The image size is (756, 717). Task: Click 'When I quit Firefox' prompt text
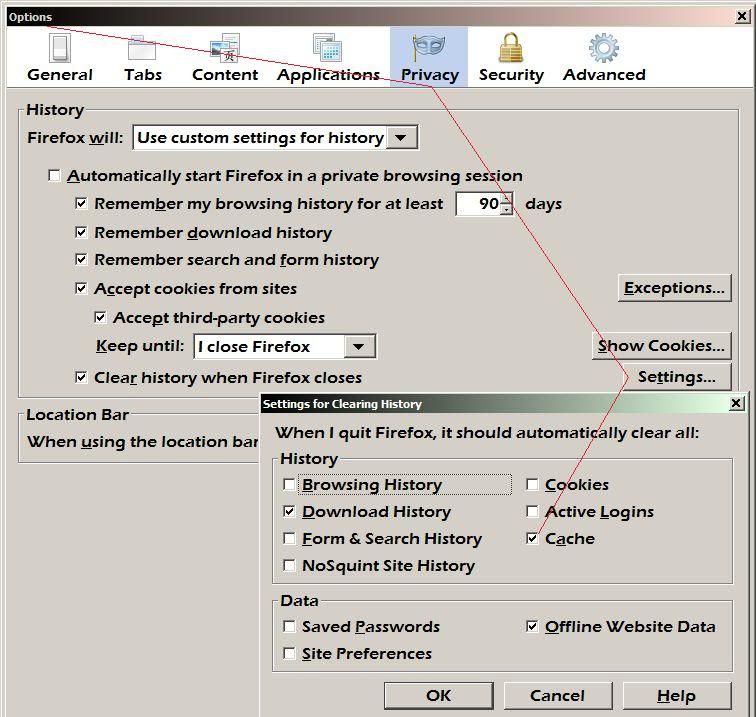(487, 433)
